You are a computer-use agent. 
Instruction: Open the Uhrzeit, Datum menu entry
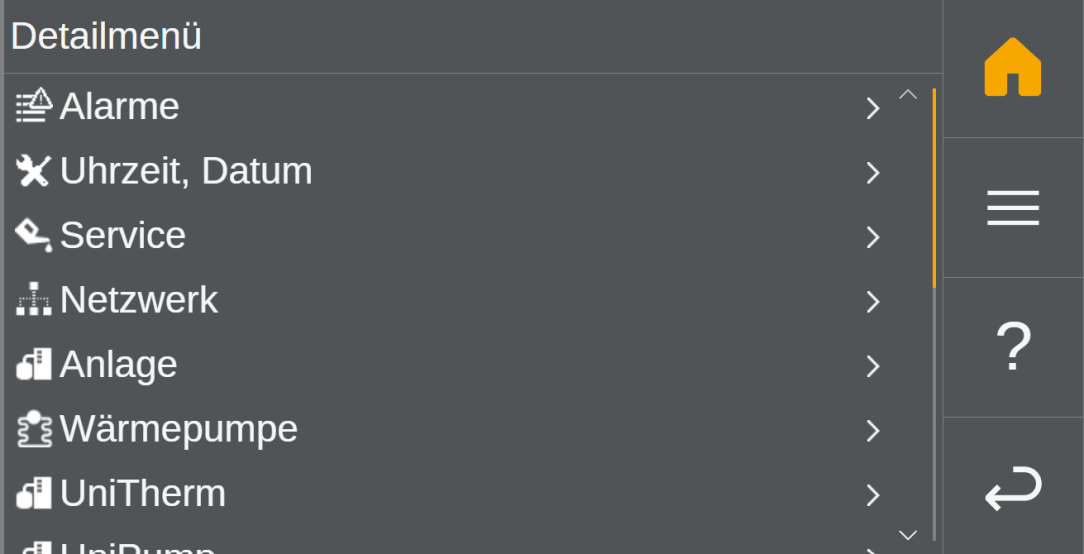point(186,171)
